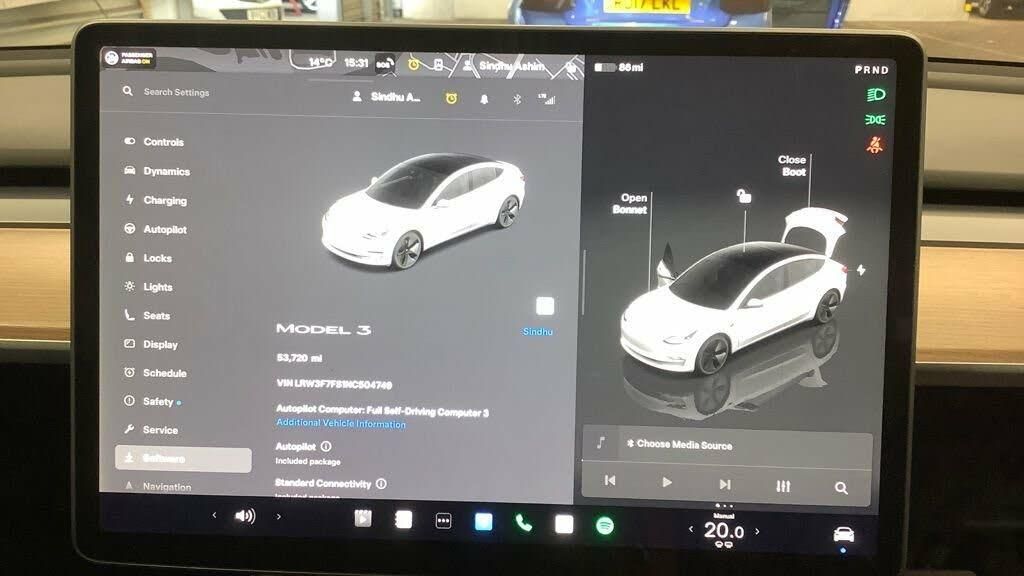The width and height of the screenshot is (1024, 576).
Task: Tap the Open Bonnet button
Action: pyautogui.click(x=630, y=203)
